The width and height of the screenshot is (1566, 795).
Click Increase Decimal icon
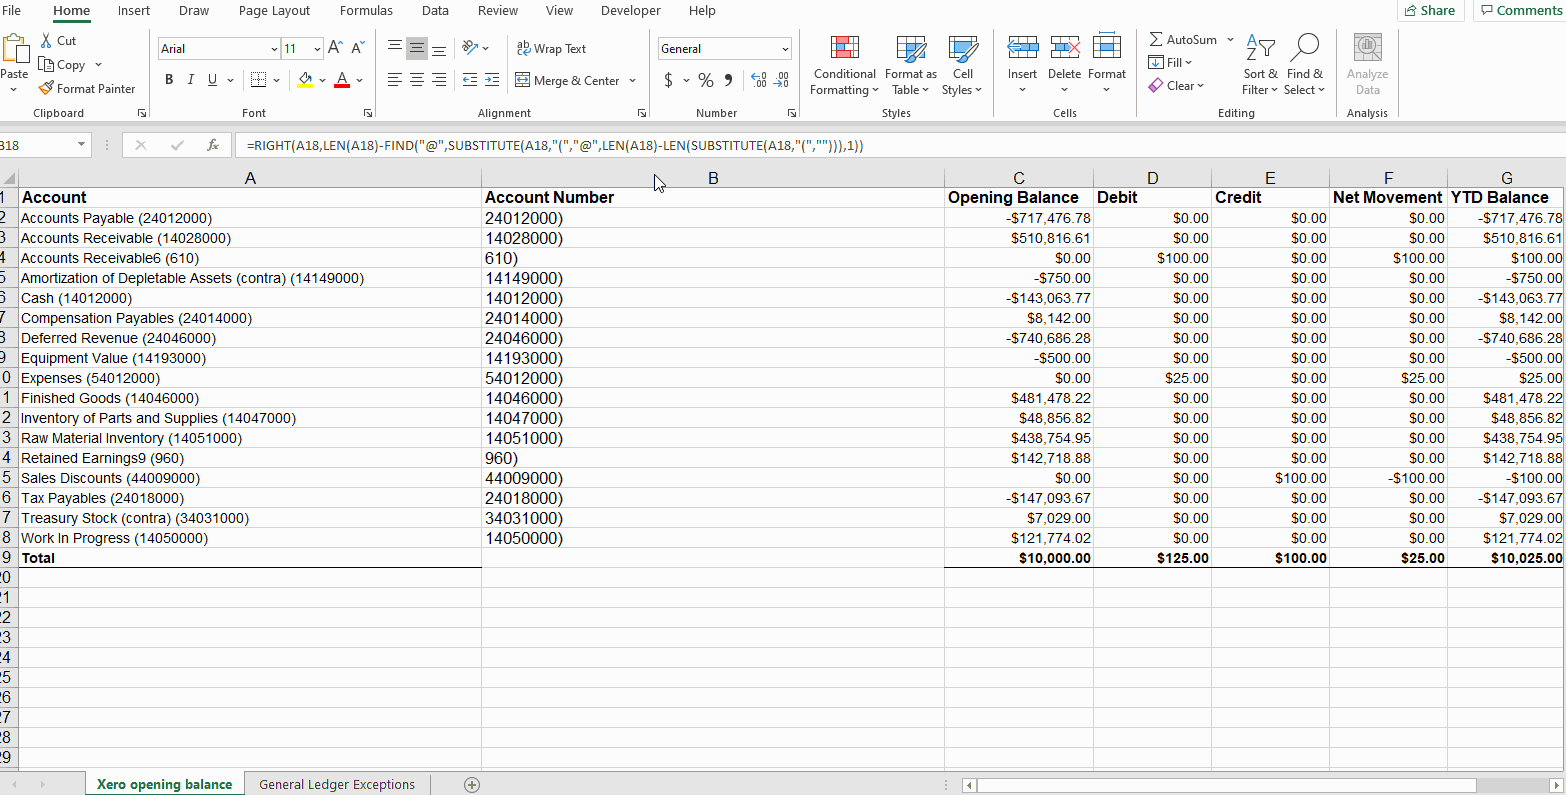(x=758, y=80)
